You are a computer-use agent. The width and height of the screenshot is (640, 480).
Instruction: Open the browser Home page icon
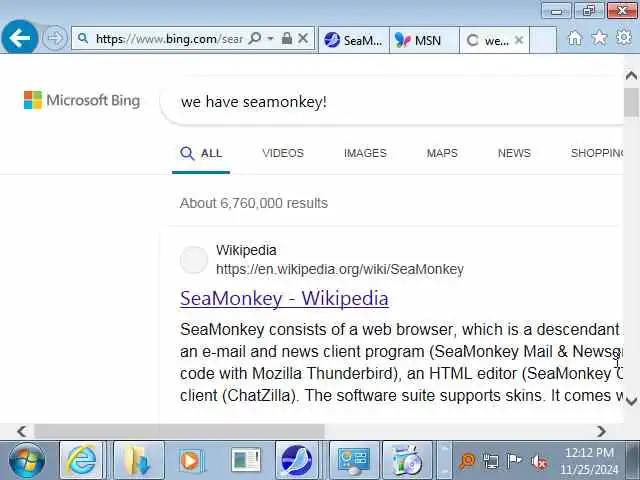click(575, 38)
